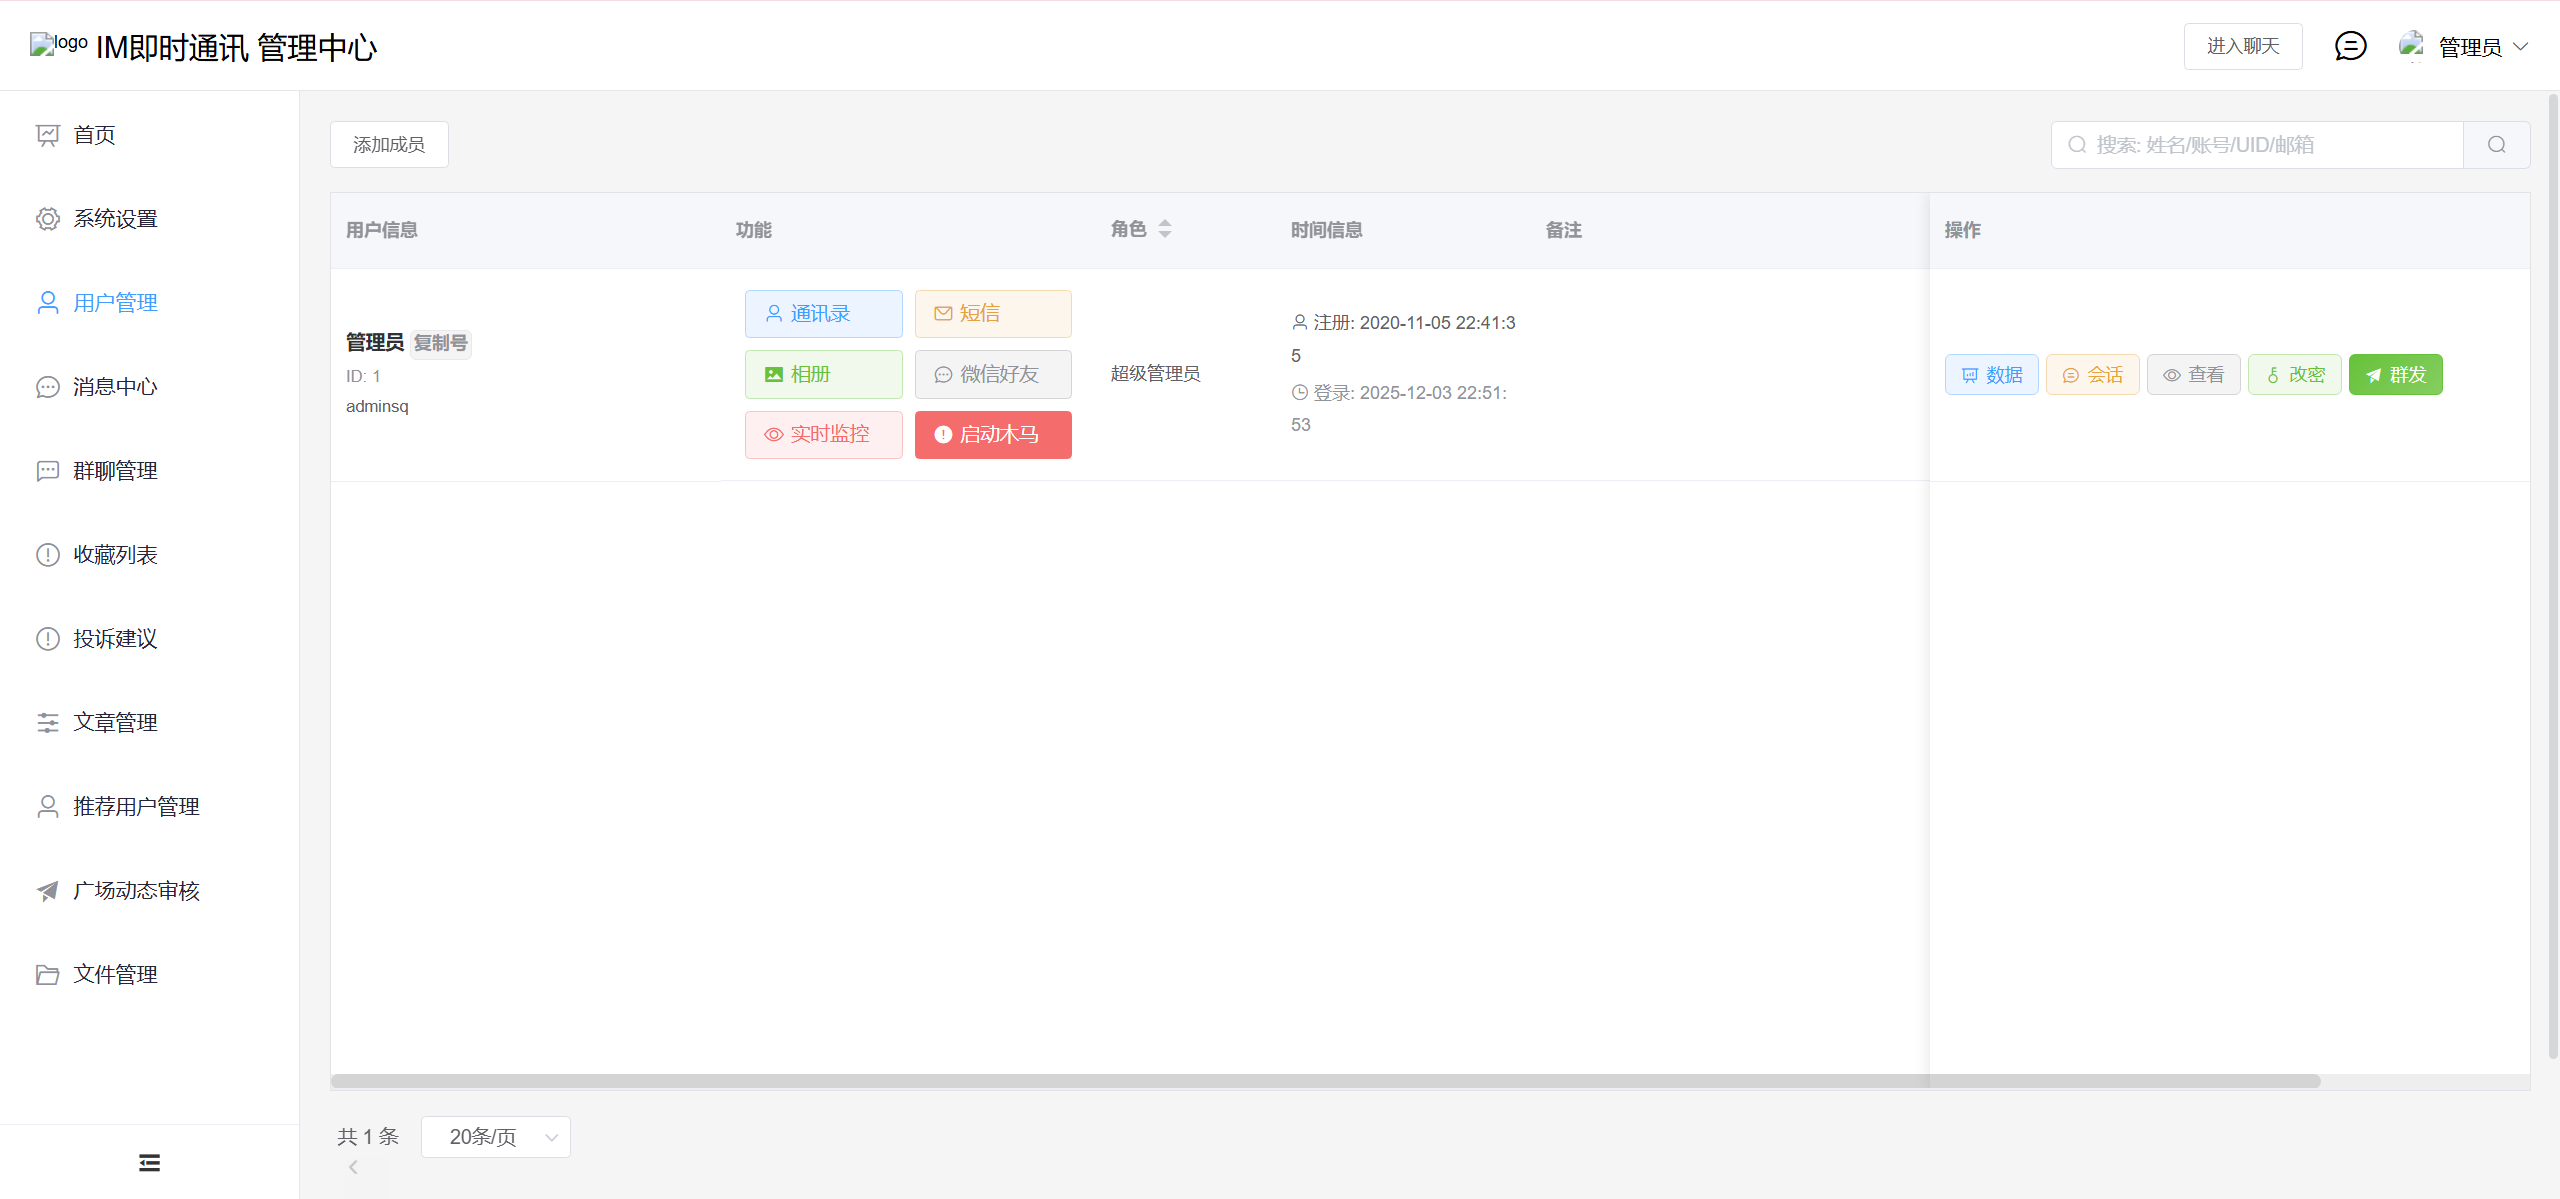The height and width of the screenshot is (1199, 2560).
Task: Sort the 角色 column using its arrows
Action: (1165, 229)
